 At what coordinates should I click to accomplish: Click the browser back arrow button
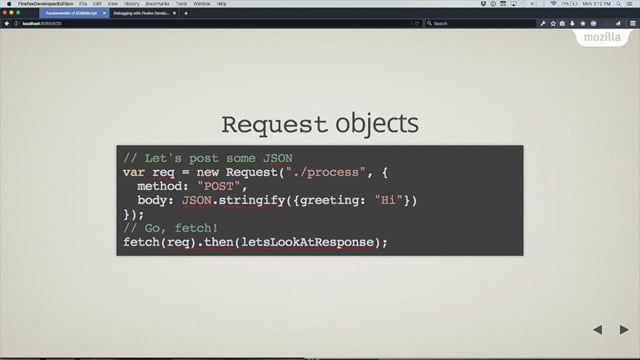(x=7, y=24)
